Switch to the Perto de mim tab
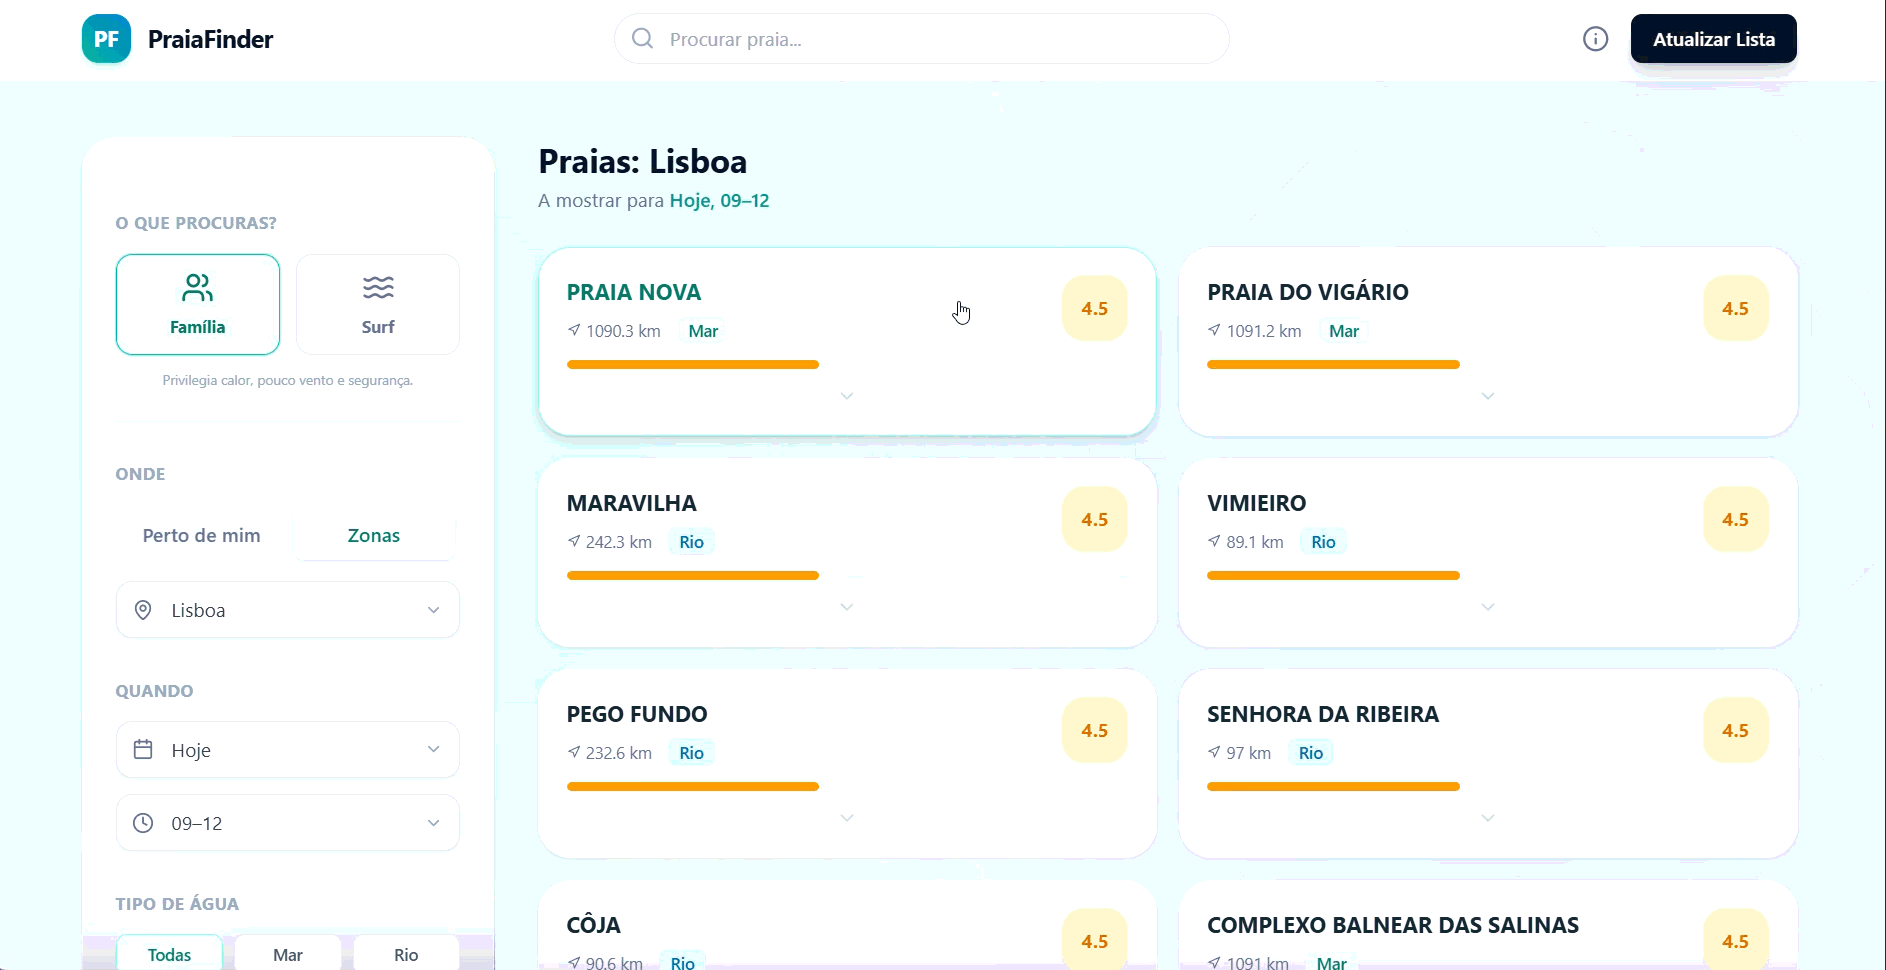Viewport: 1886px width, 970px height. coord(202,536)
